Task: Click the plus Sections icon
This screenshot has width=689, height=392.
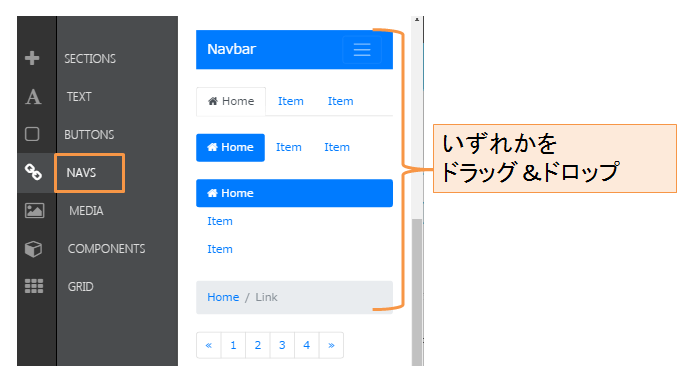Action: click(x=32, y=58)
